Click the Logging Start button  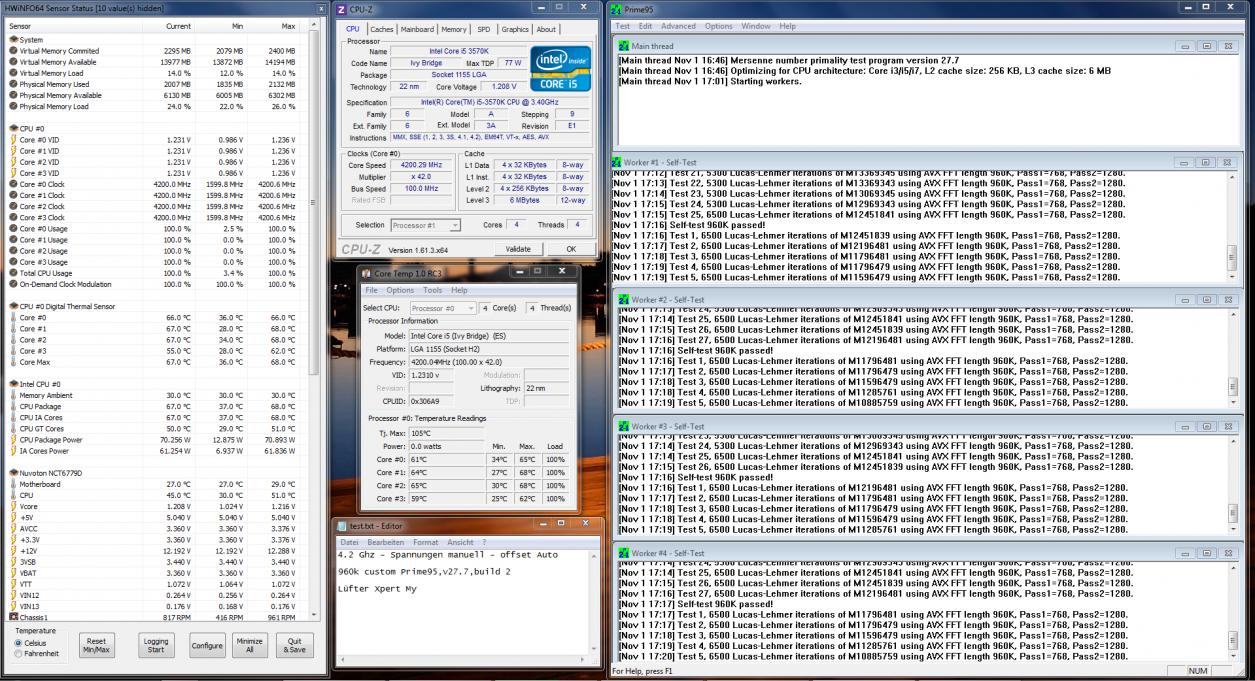[x=156, y=646]
